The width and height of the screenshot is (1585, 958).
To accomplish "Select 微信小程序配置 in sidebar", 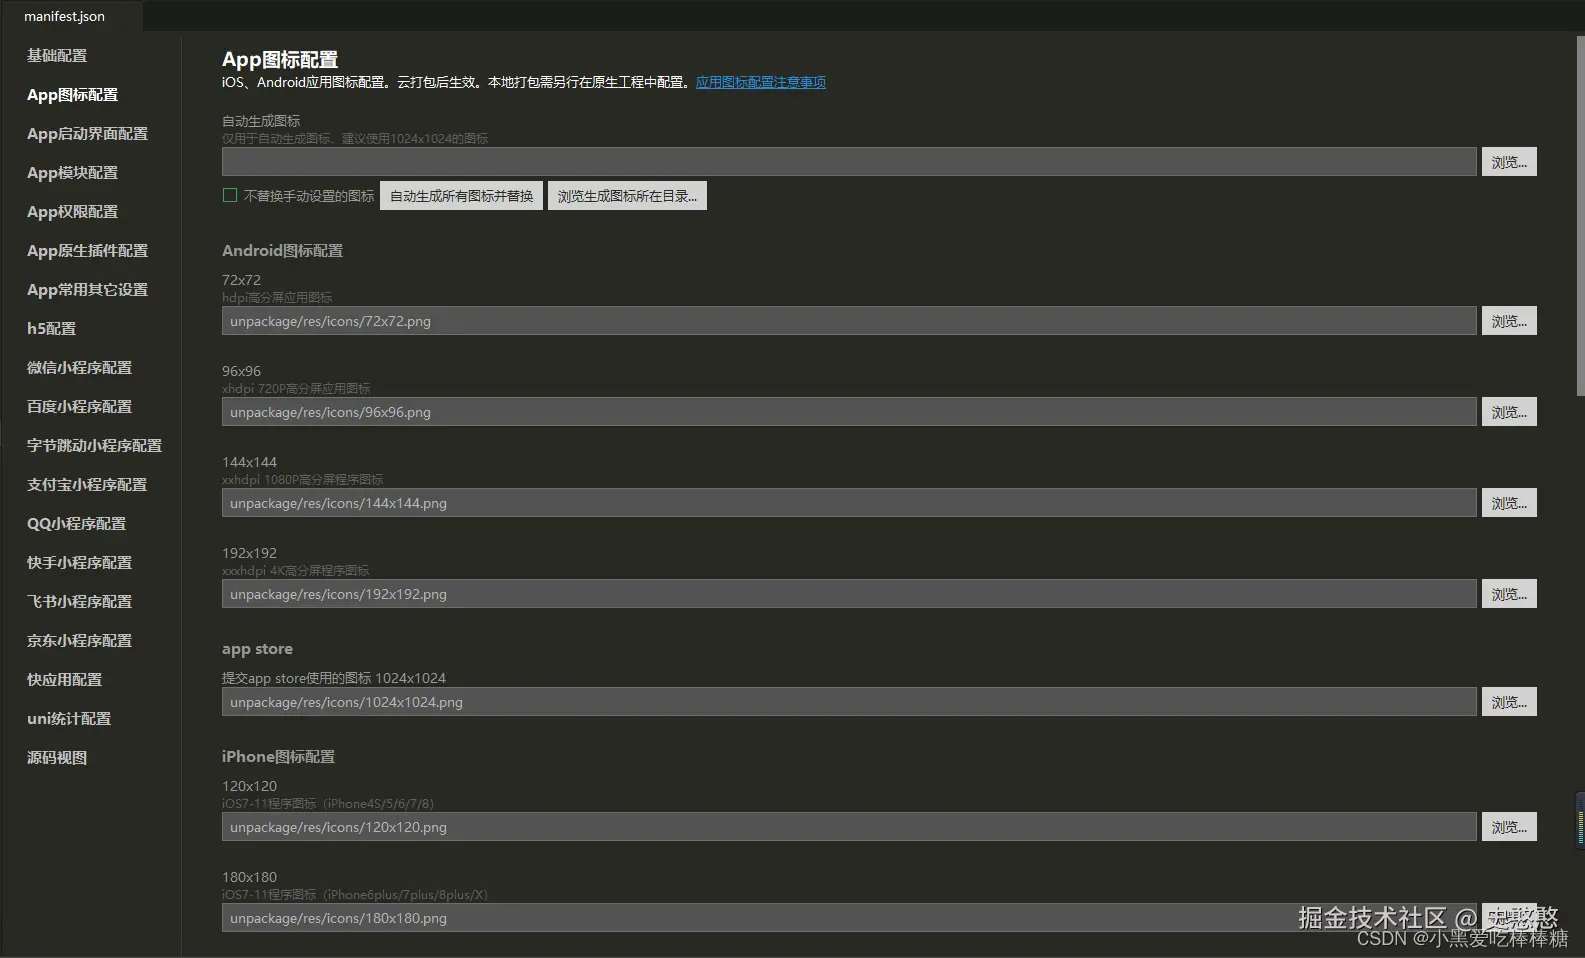I will (79, 368).
